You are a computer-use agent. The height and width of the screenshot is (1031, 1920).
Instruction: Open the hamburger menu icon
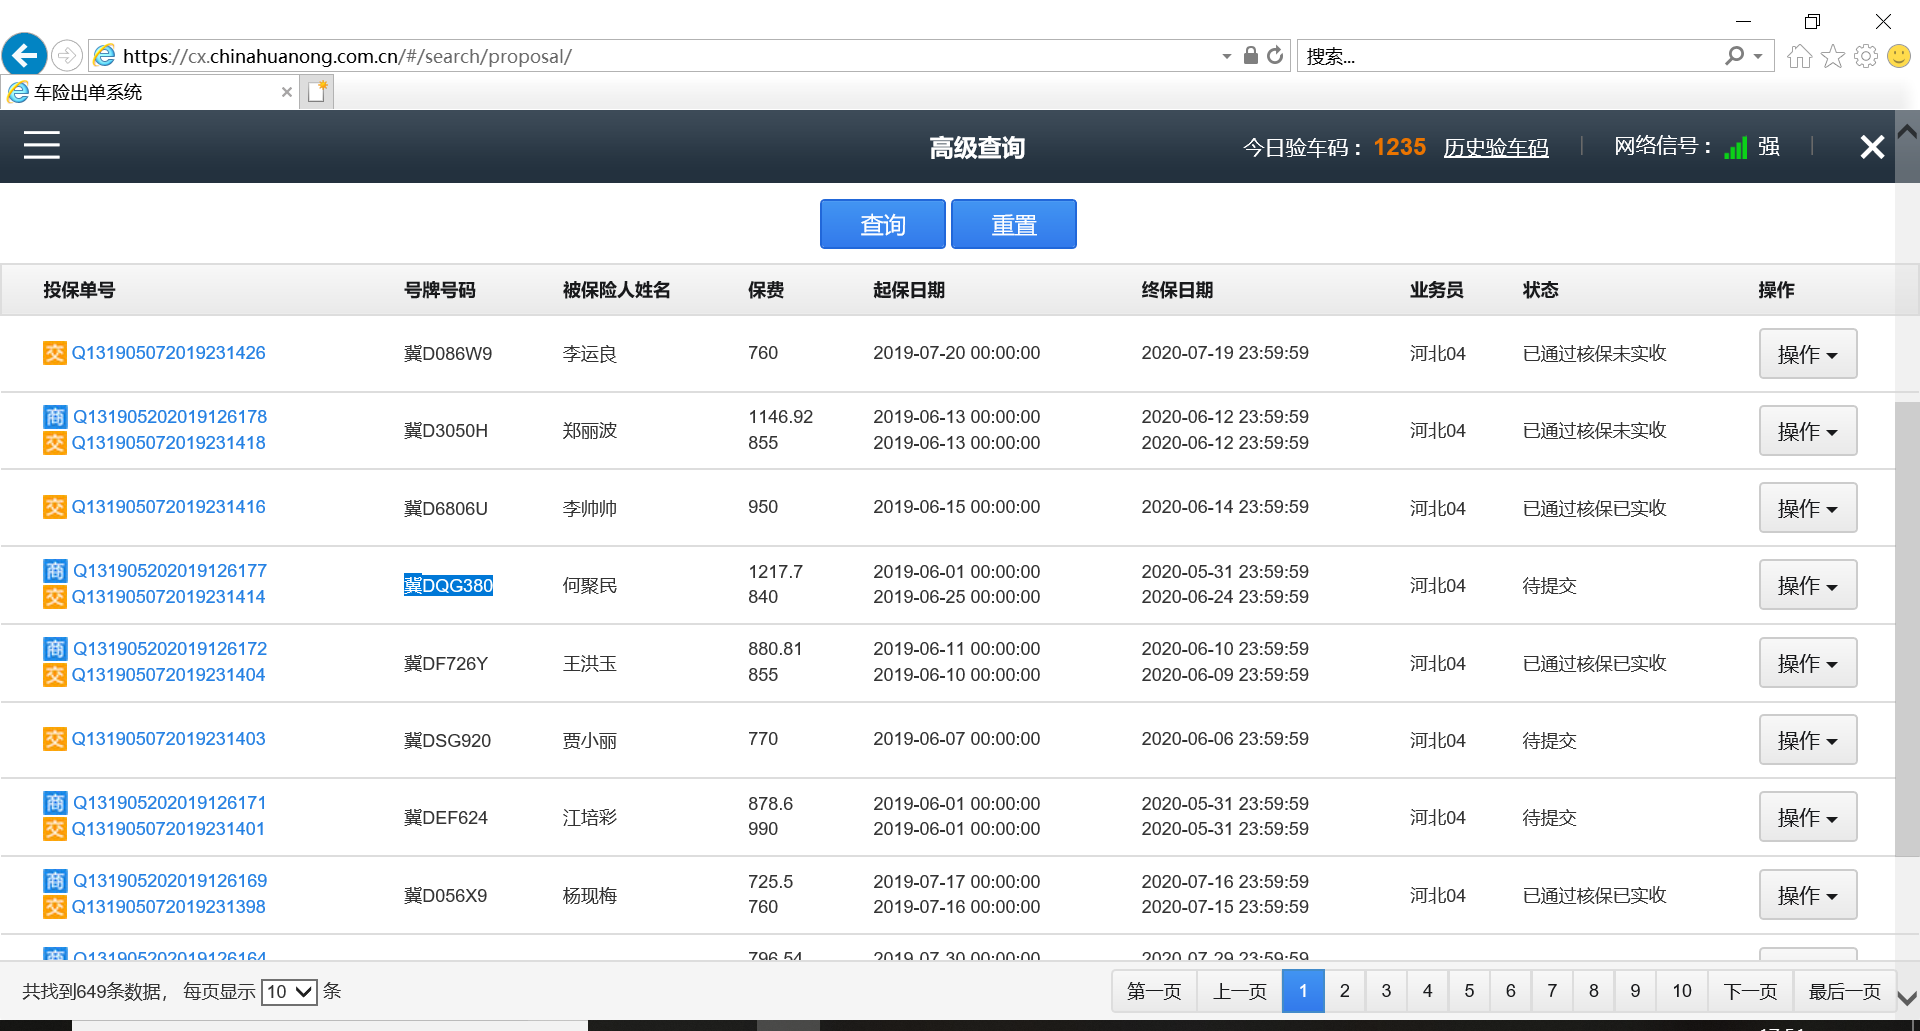[x=42, y=146]
